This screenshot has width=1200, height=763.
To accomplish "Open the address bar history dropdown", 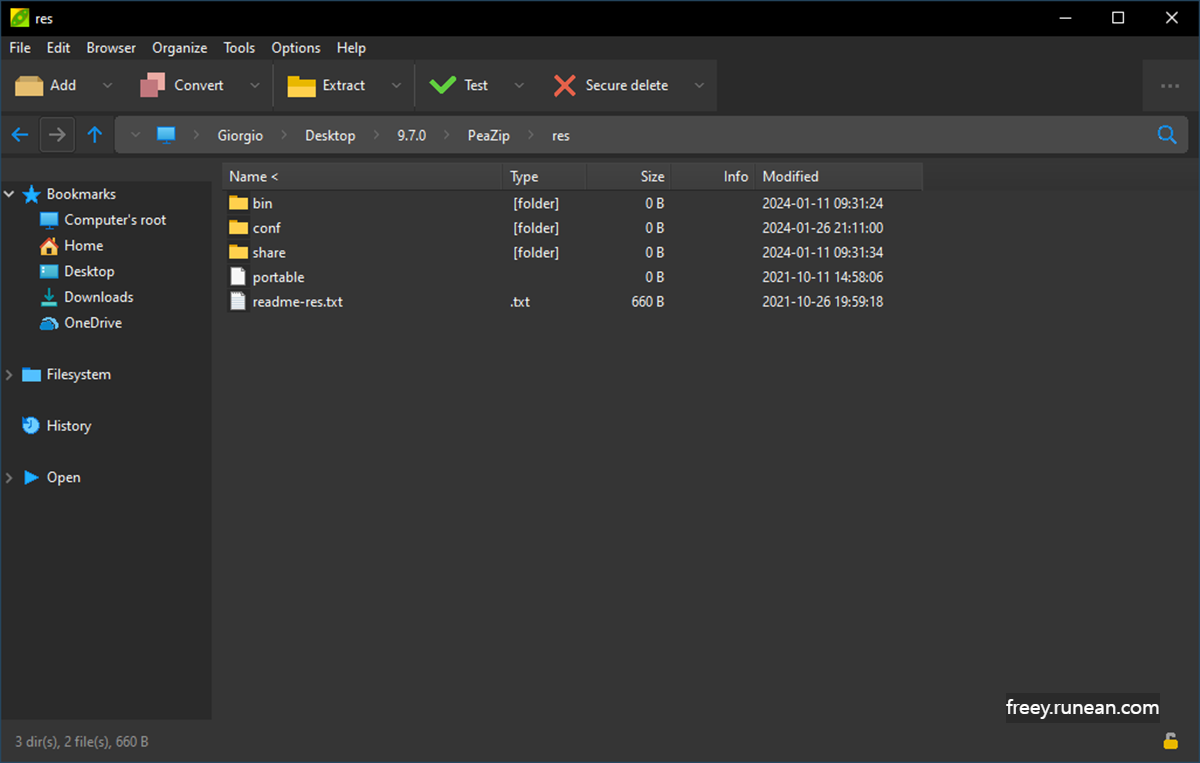I will [x=135, y=135].
